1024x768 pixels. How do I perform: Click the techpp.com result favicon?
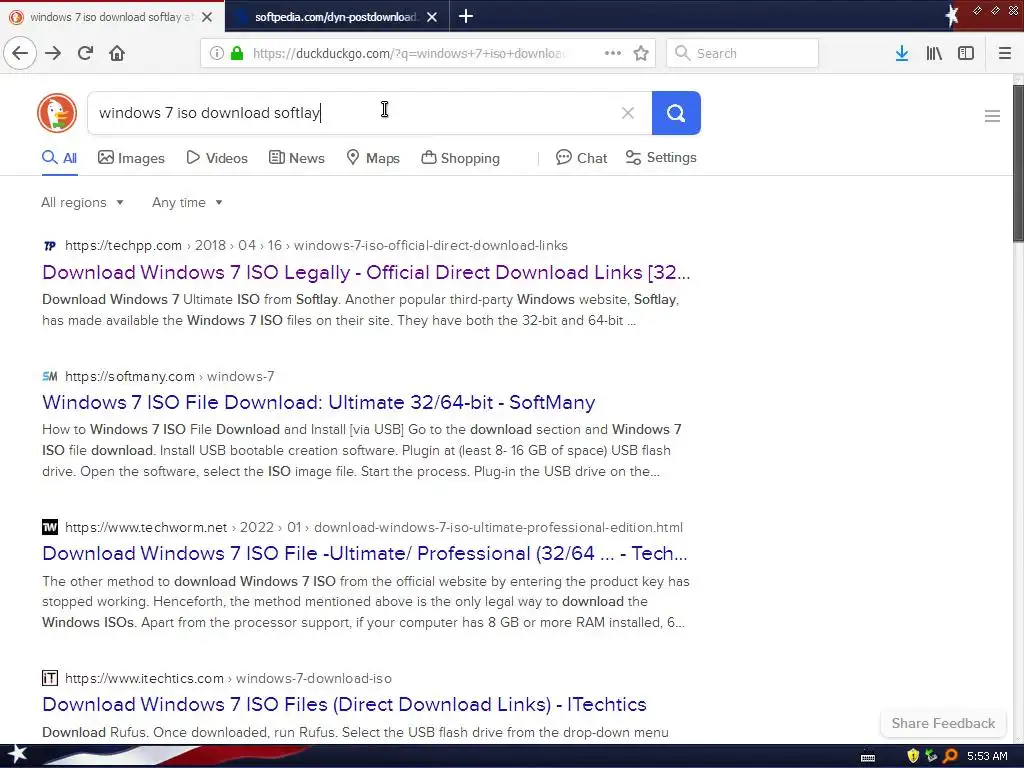click(50, 246)
